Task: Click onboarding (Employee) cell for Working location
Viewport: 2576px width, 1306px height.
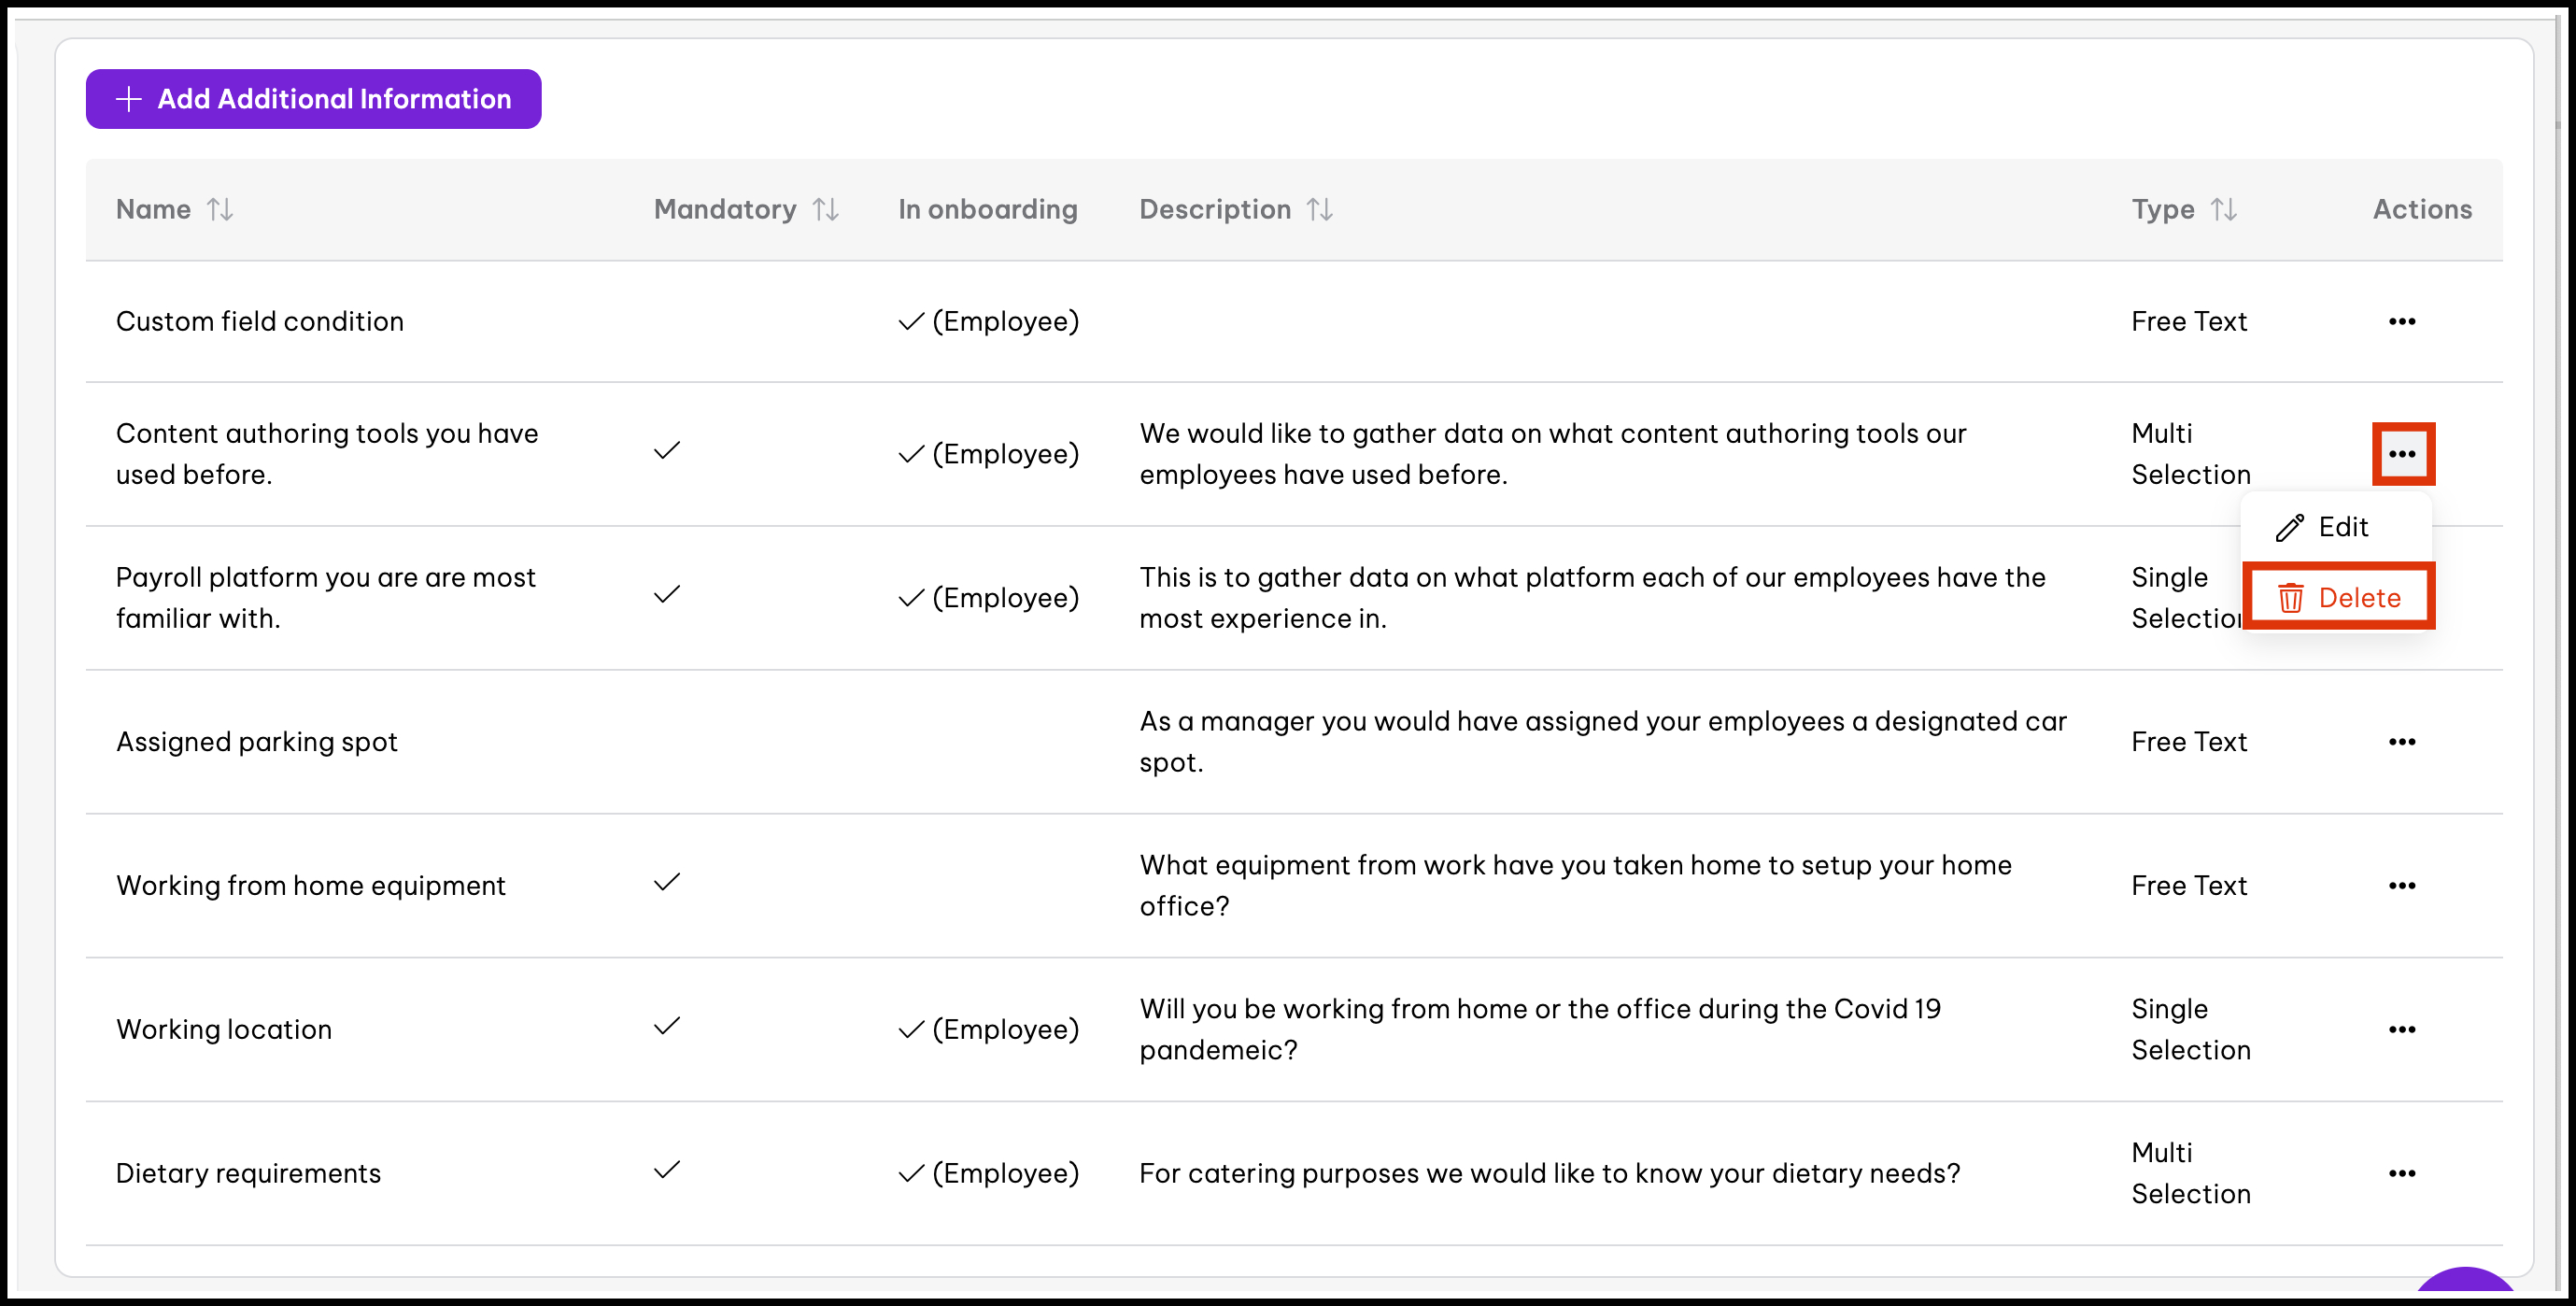Action: pyautogui.click(x=988, y=1030)
